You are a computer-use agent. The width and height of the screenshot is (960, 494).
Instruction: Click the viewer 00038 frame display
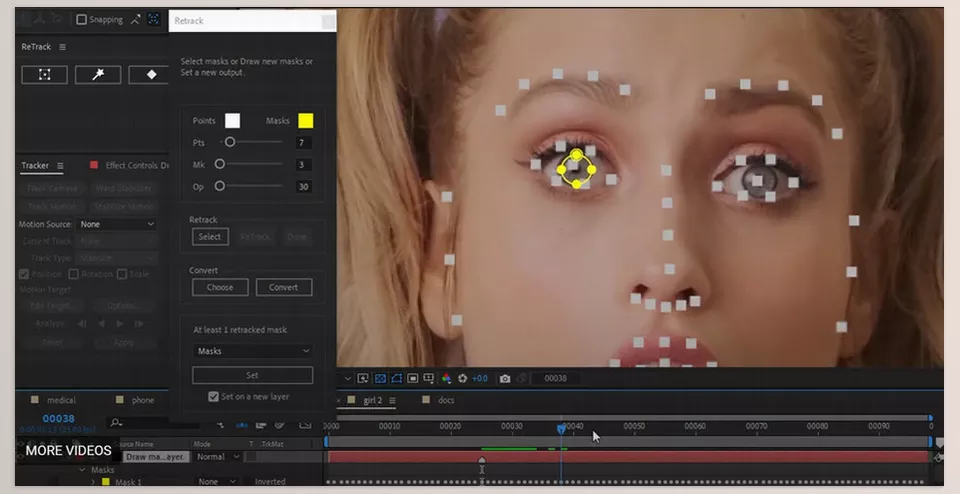pyautogui.click(x=555, y=378)
